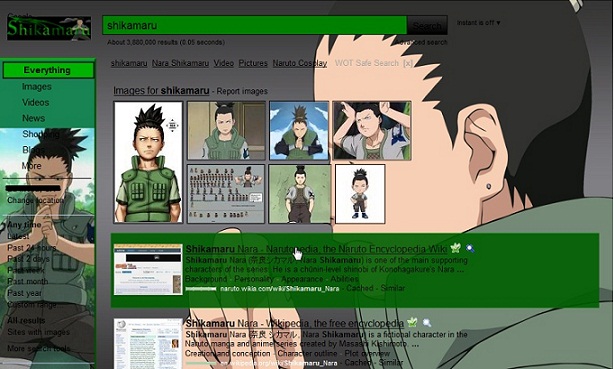The height and width of the screenshot is (369, 614).
Task: Click the WOT rating icon beside Narutopedia result
Action: [x=455, y=248]
